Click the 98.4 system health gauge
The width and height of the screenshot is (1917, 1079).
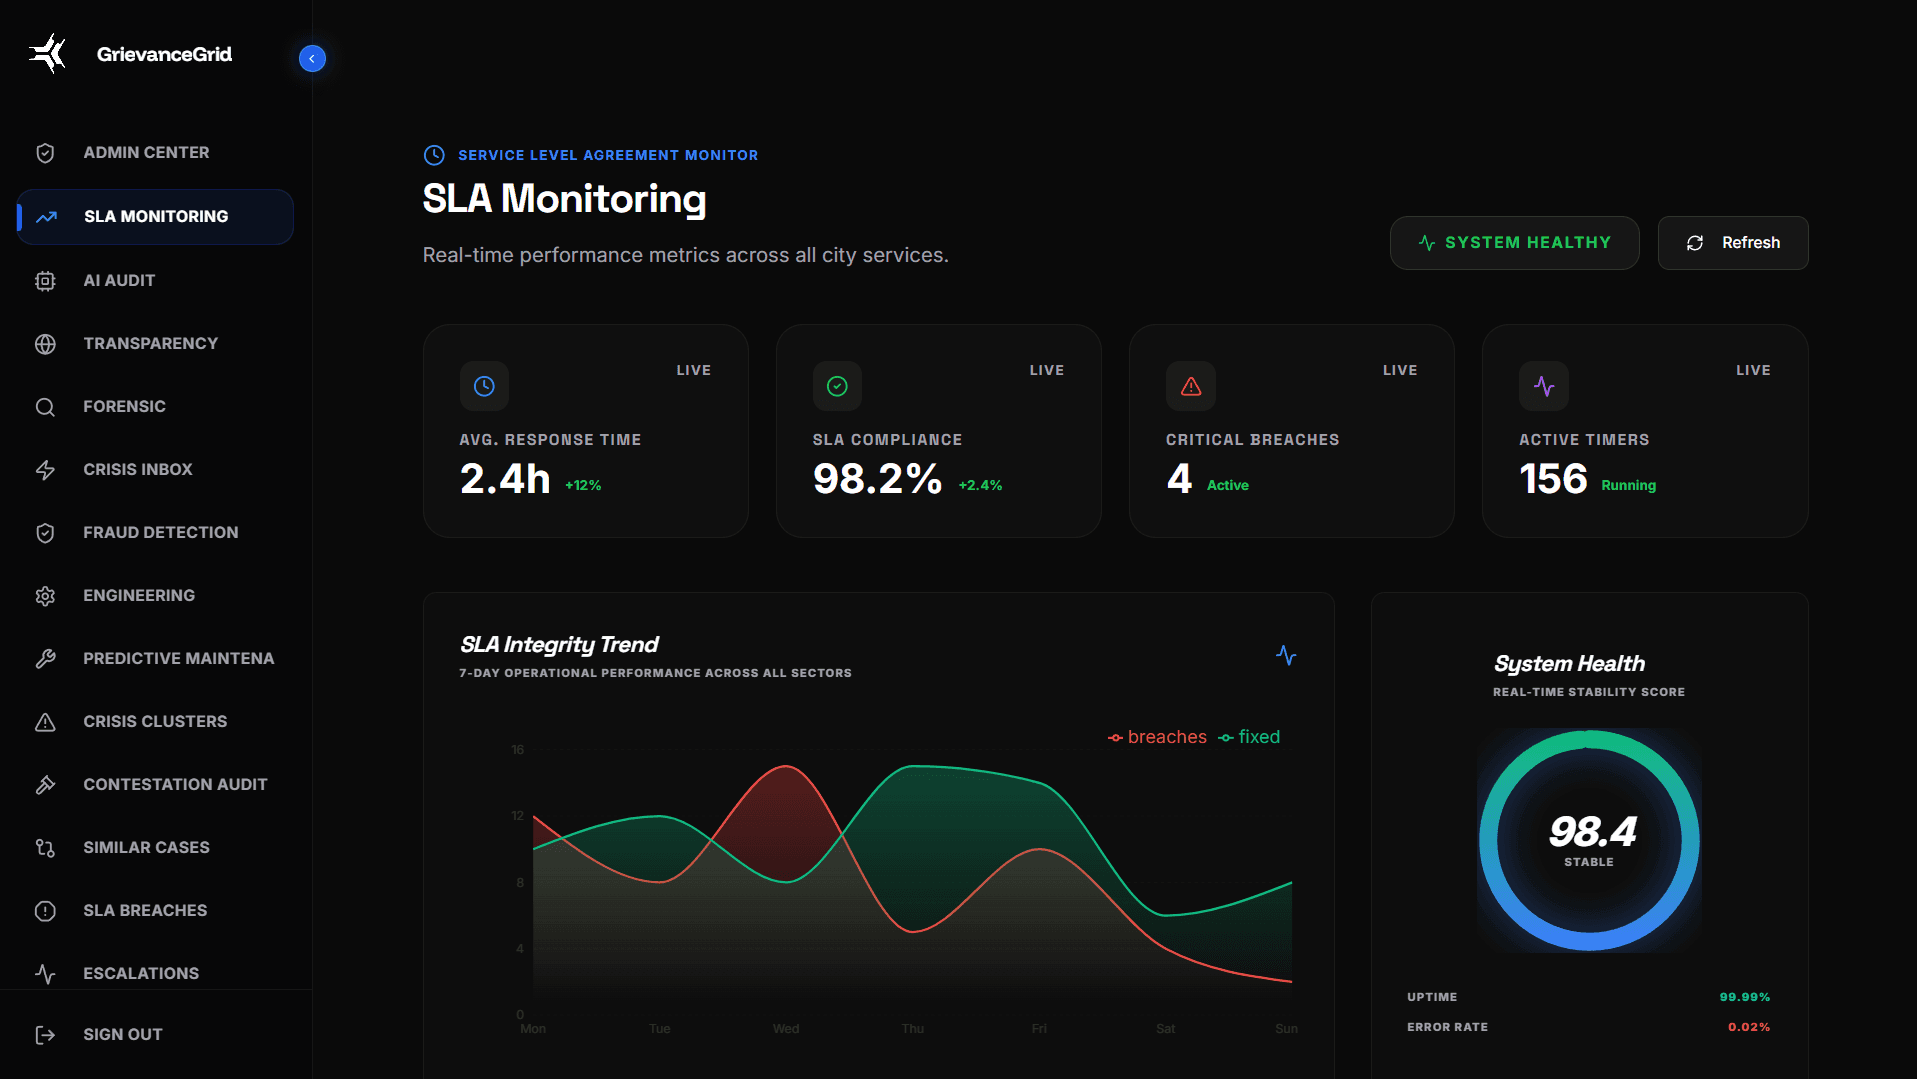(x=1589, y=840)
